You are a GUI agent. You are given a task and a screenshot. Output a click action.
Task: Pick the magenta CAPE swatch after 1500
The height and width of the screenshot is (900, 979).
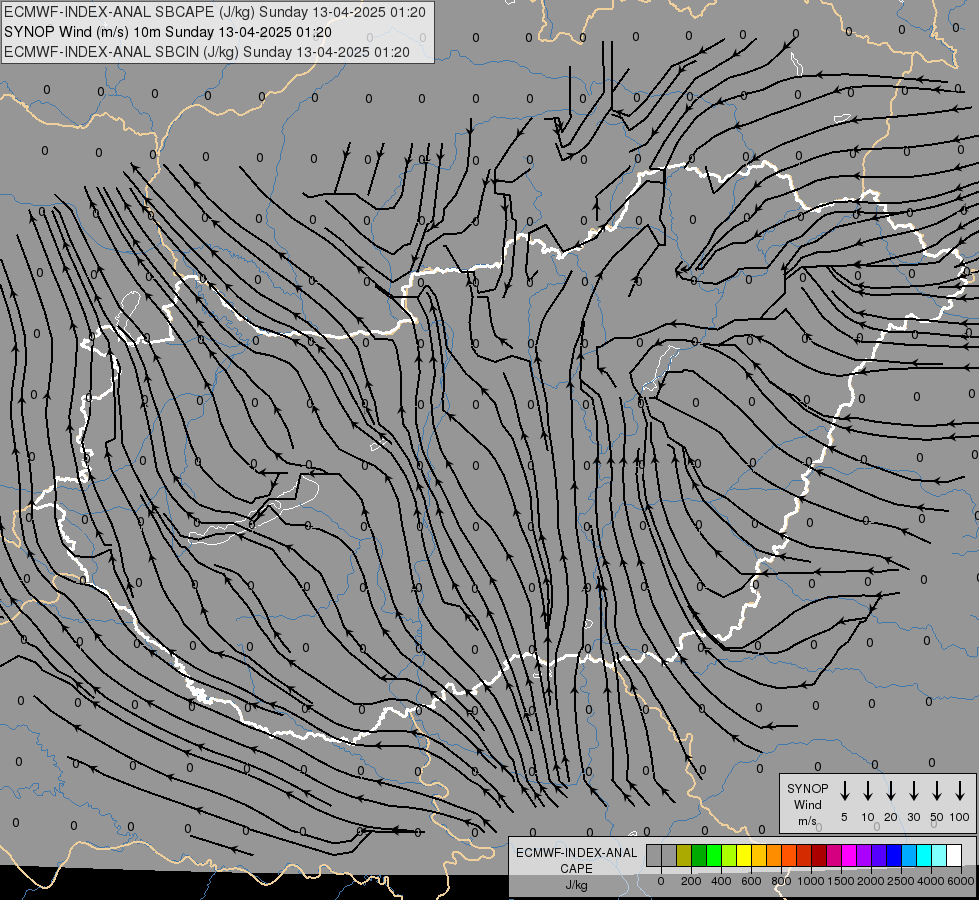[x=849, y=855]
